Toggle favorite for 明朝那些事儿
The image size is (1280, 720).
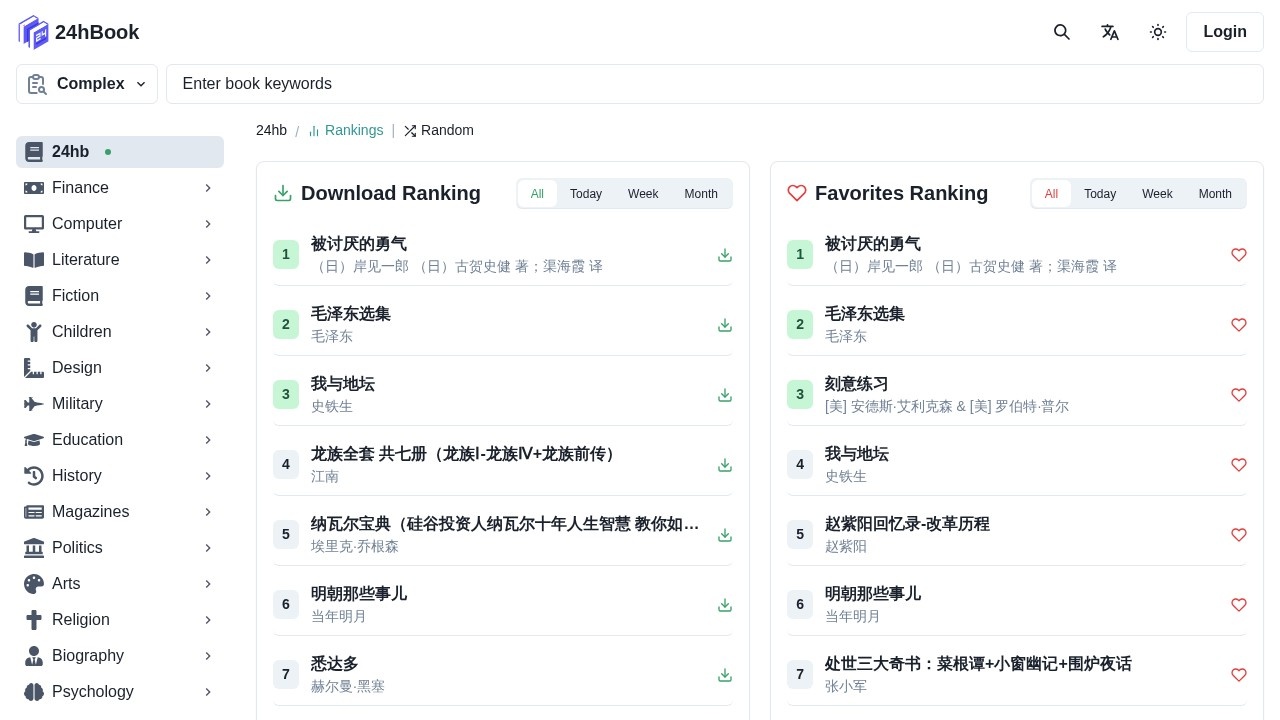[1239, 605]
